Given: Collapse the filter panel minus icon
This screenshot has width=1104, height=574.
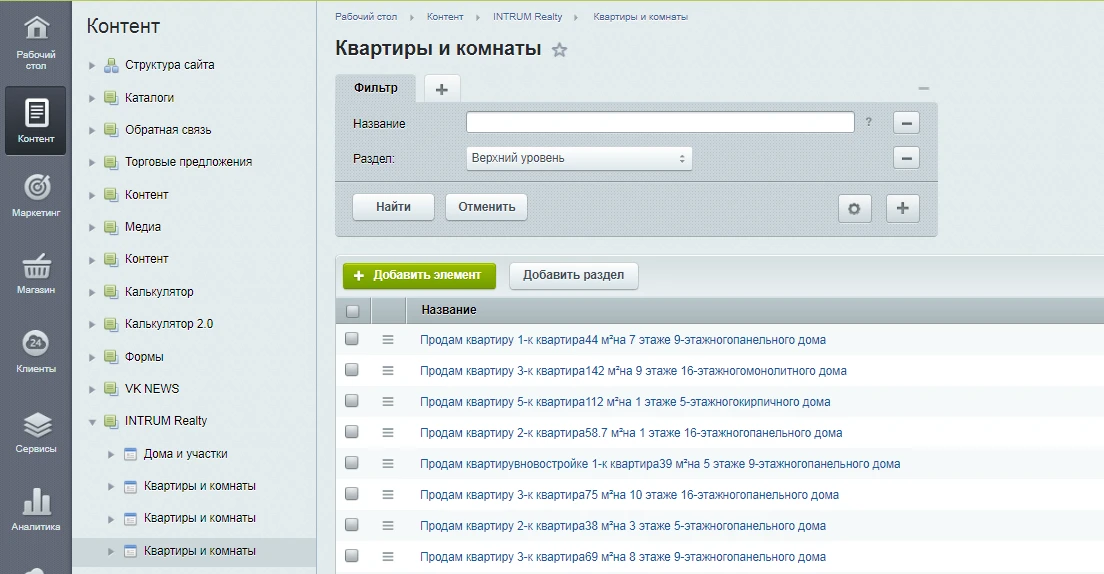Looking at the screenshot, I should [x=924, y=89].
